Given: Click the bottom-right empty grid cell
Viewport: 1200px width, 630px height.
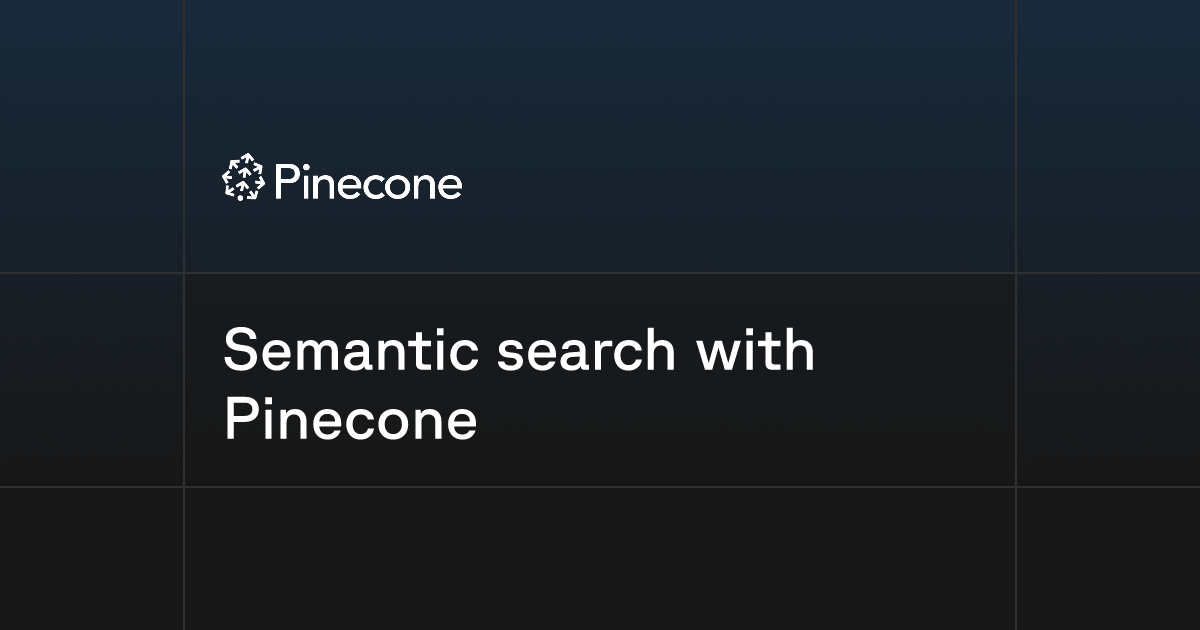Looking at the screenshot, I should pyautogui.click(x=1108, y=559).
